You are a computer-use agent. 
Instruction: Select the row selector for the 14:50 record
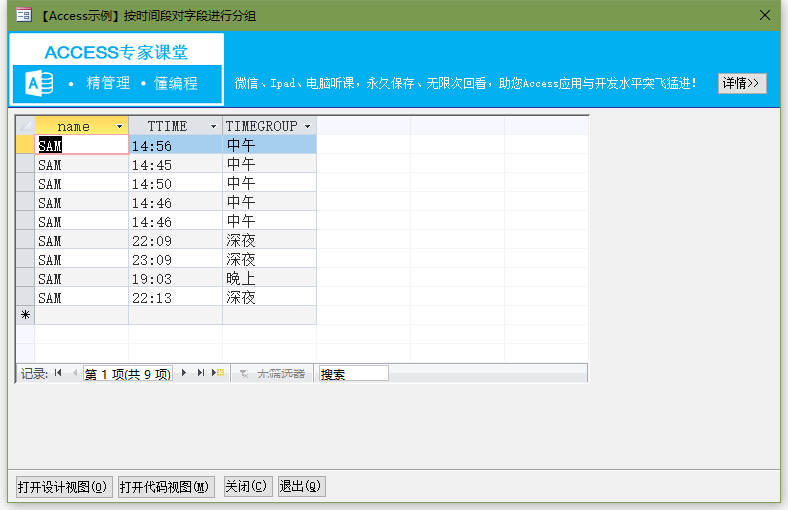tap(25, 183)
